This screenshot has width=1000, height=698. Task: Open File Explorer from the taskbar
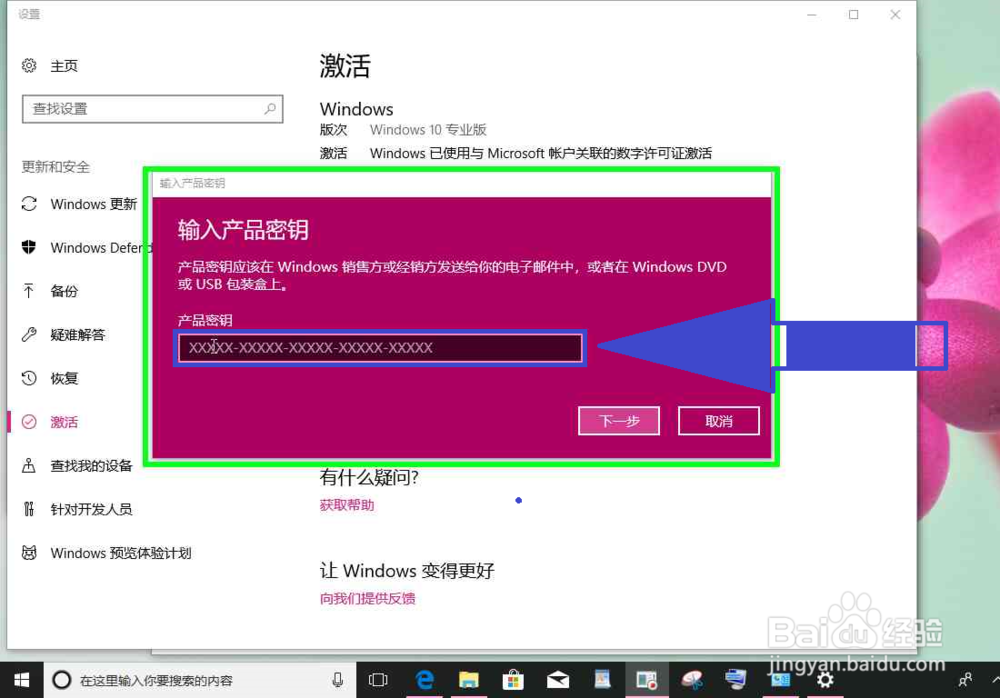[469, 679]
